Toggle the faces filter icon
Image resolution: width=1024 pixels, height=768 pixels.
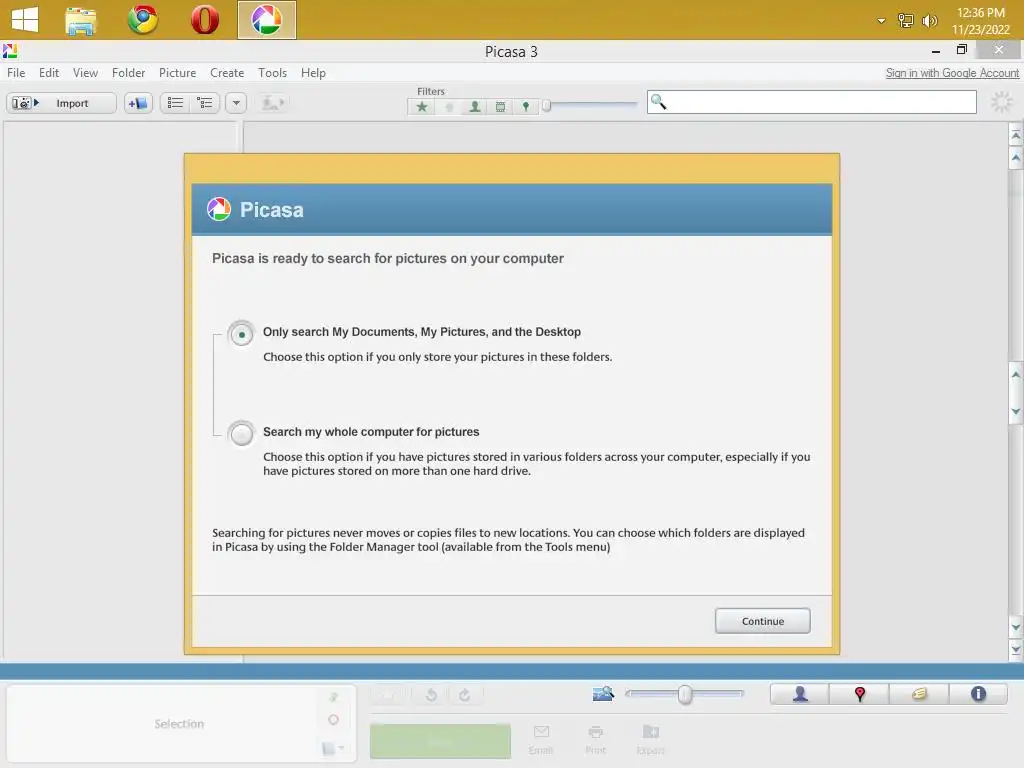point(475,106)
